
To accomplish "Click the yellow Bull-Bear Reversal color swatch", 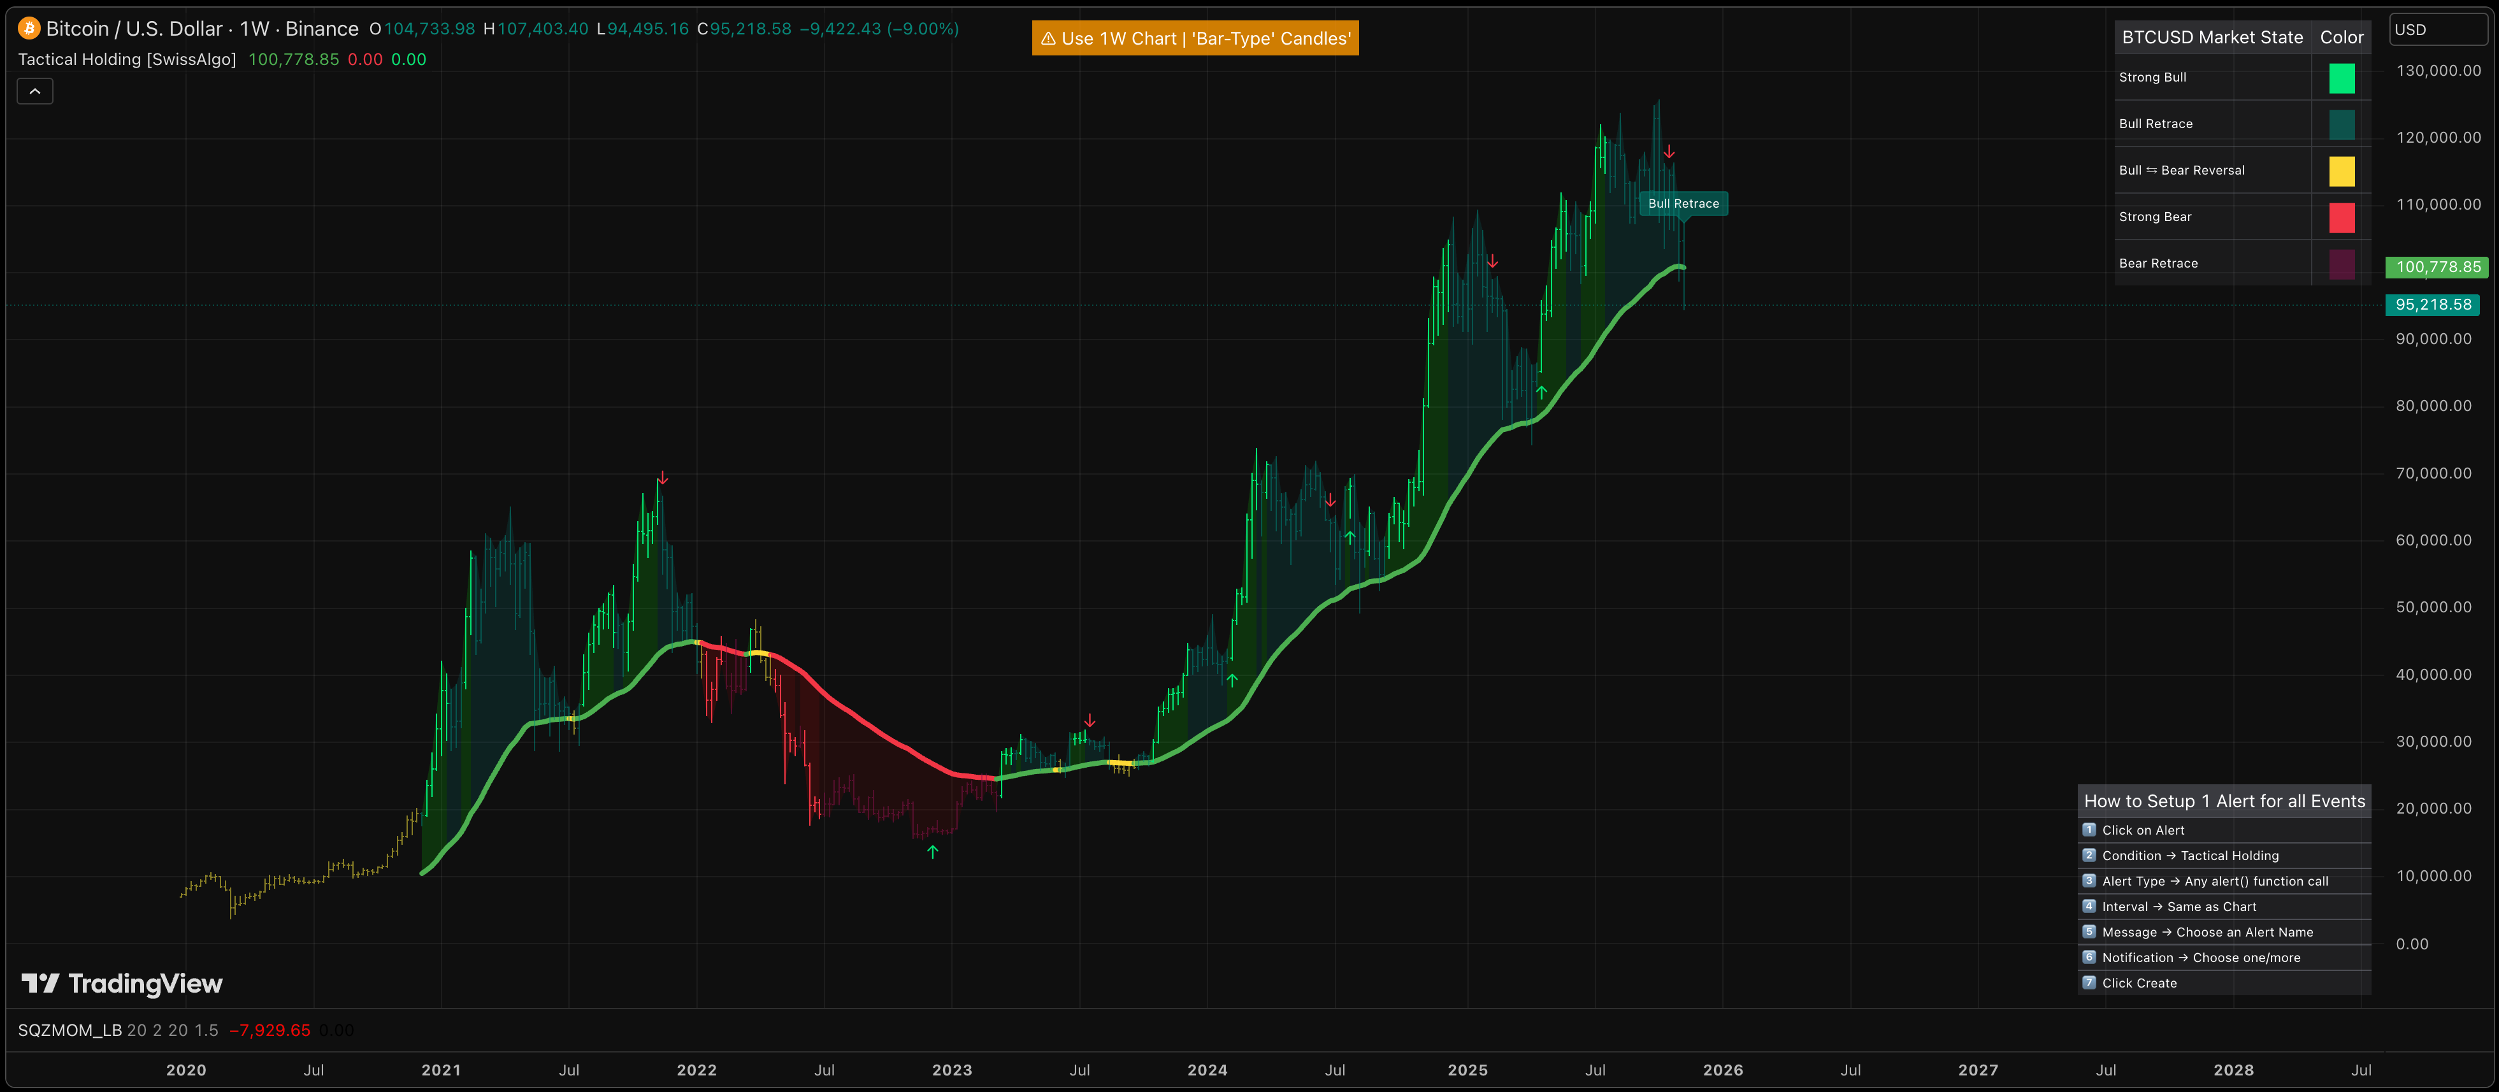I will pyautogui.click(x=2341, y=171).
